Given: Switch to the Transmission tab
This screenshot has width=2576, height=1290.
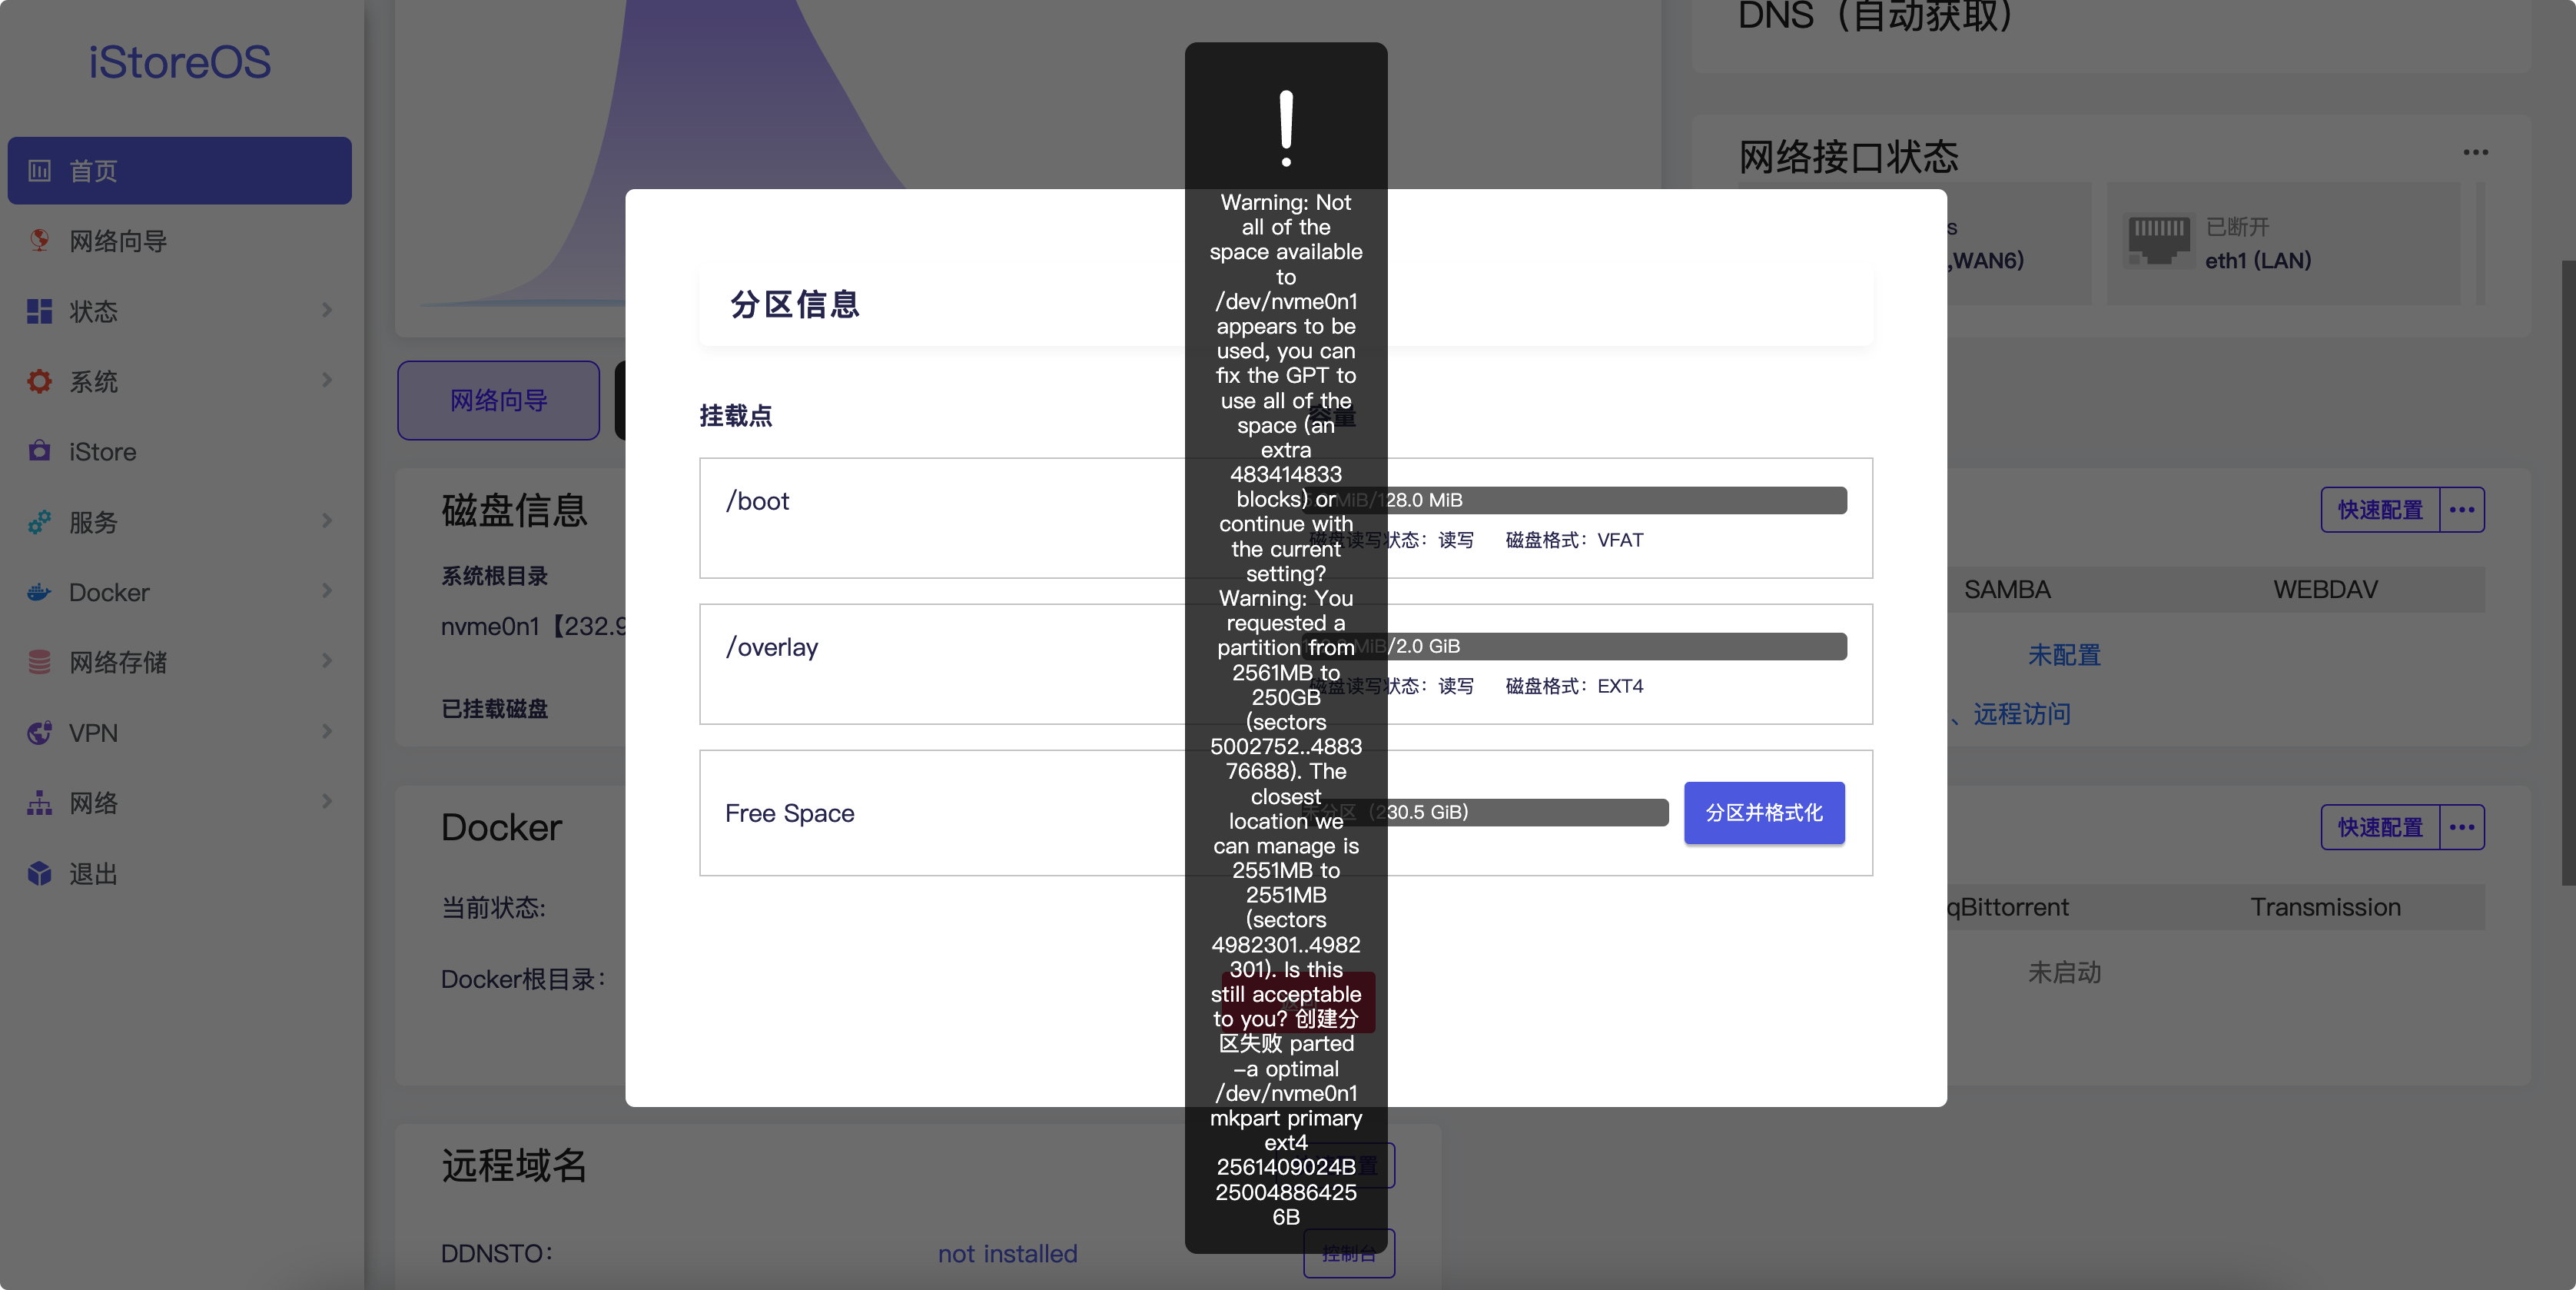Looking at the screenshot, I should [2326, 907].
